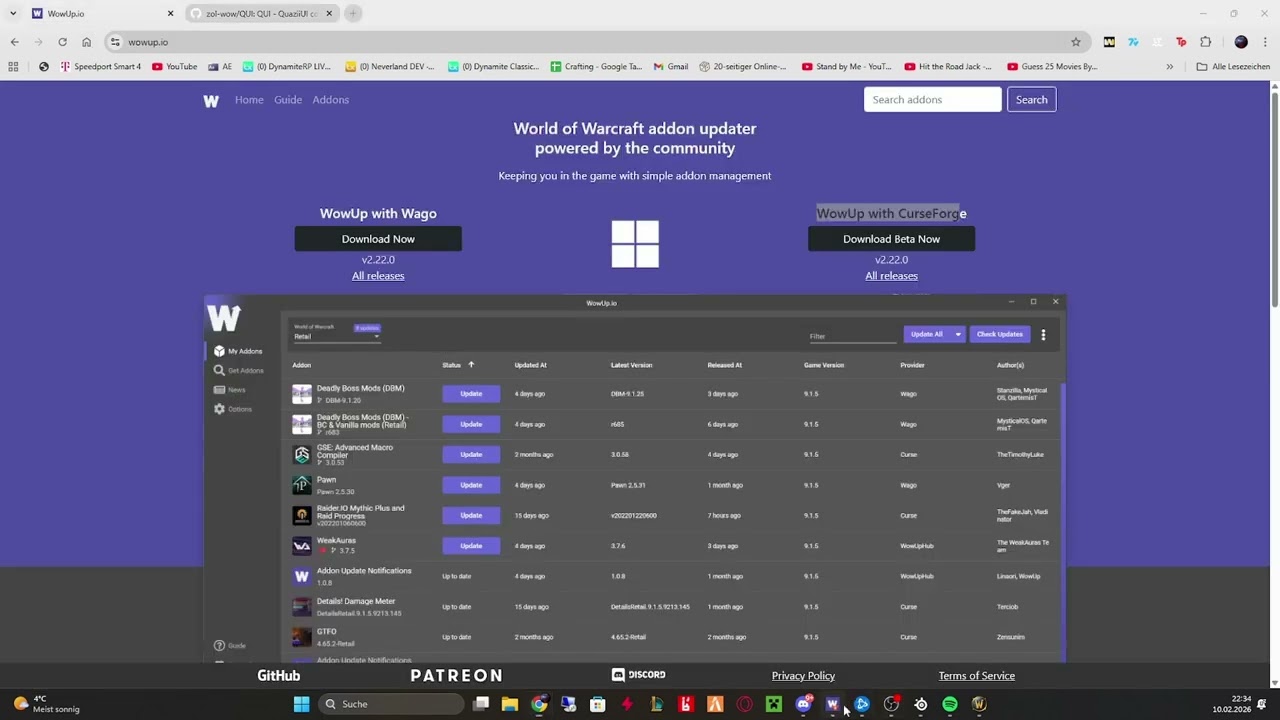The image size is (1280, 720).
Task: Open the apps grid in bookmarks bar
Action: 13,67
